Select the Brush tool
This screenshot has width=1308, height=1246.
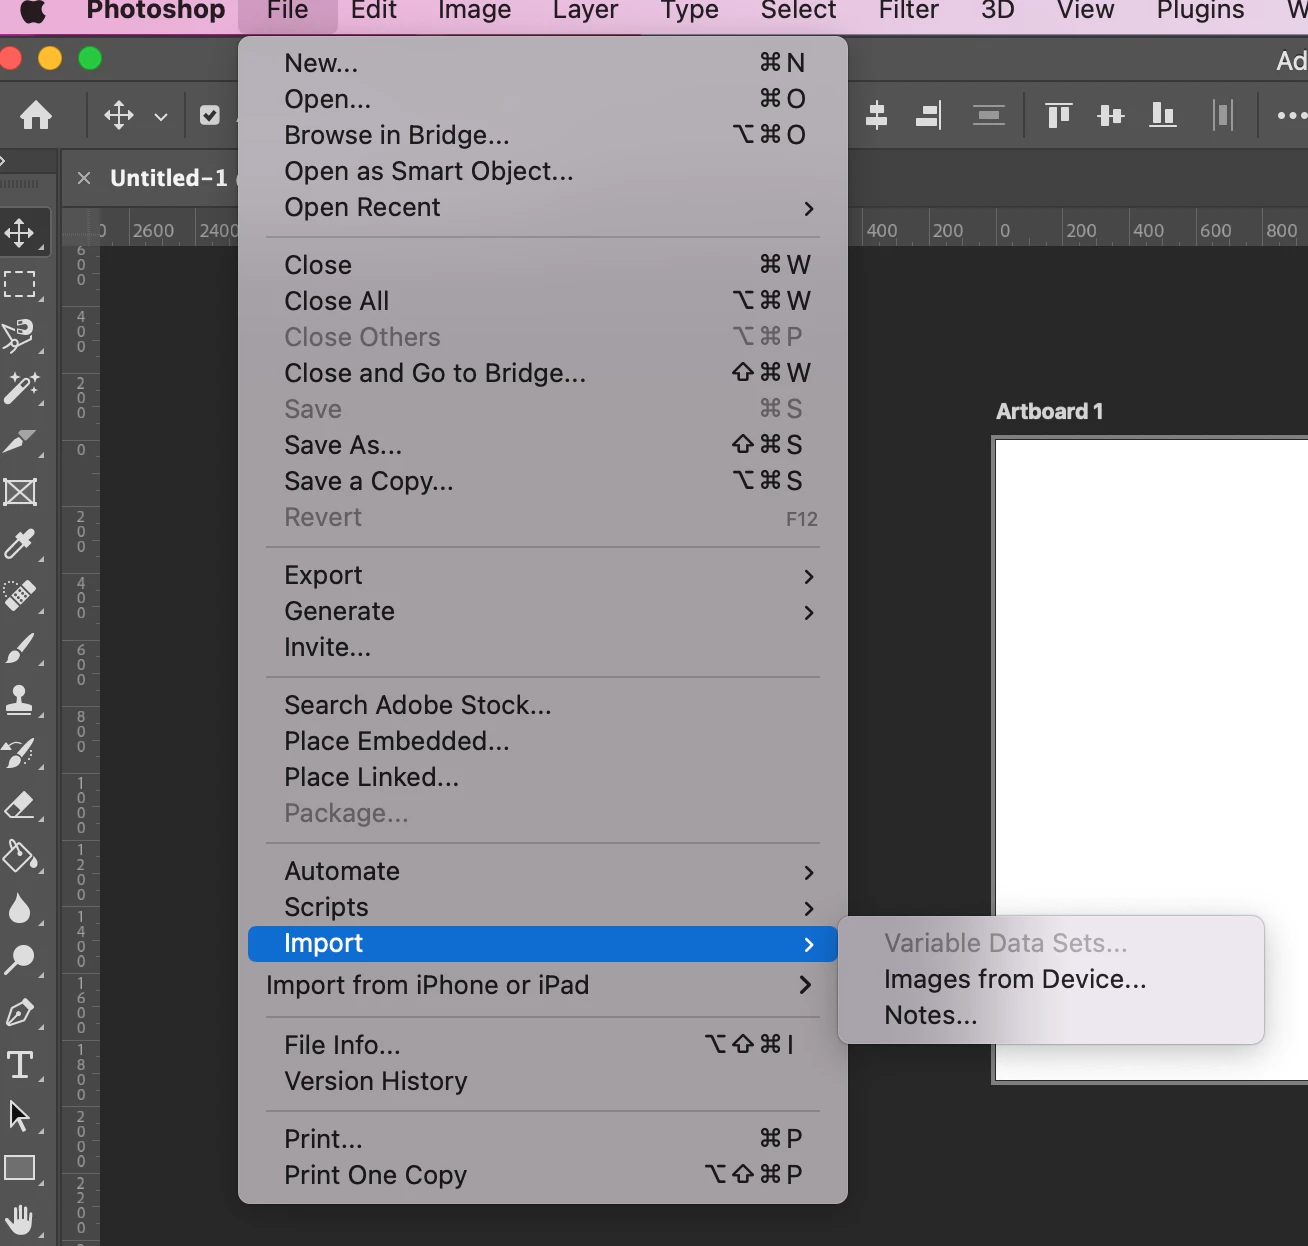click(20, 649)
